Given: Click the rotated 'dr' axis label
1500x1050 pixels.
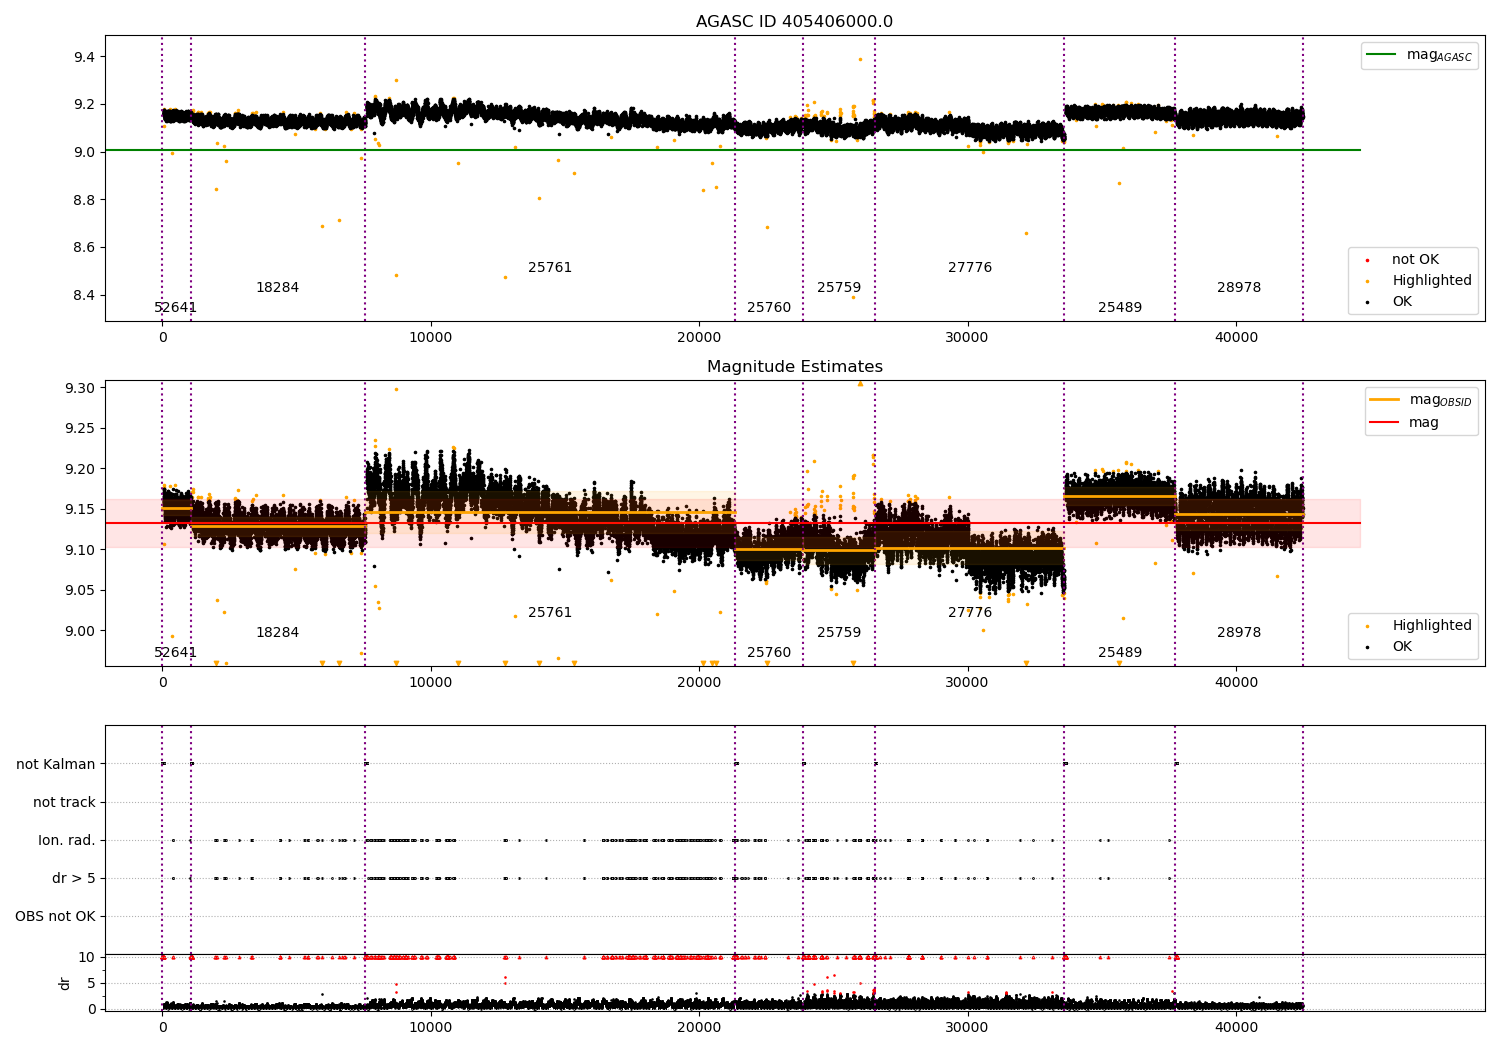Looking at the screenshot, I should 65,983.
